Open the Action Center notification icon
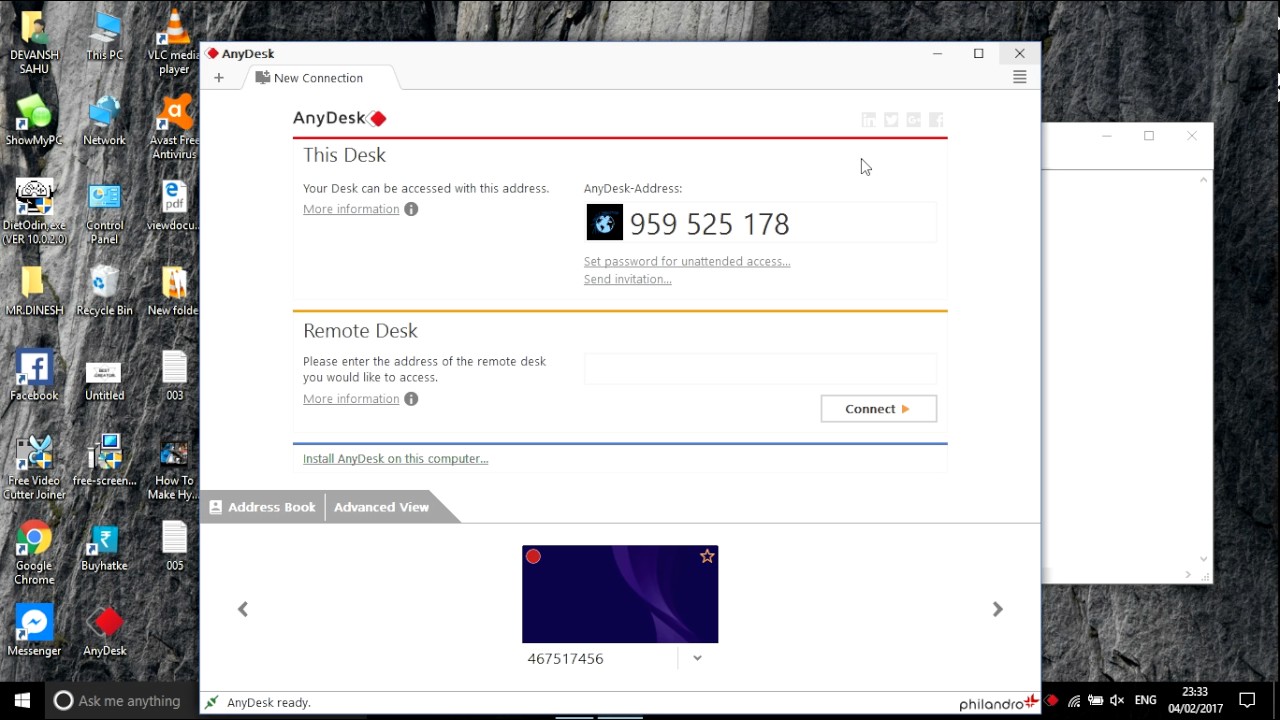The height and width of the screenshot is (720, 1280). coord(1247,700)
